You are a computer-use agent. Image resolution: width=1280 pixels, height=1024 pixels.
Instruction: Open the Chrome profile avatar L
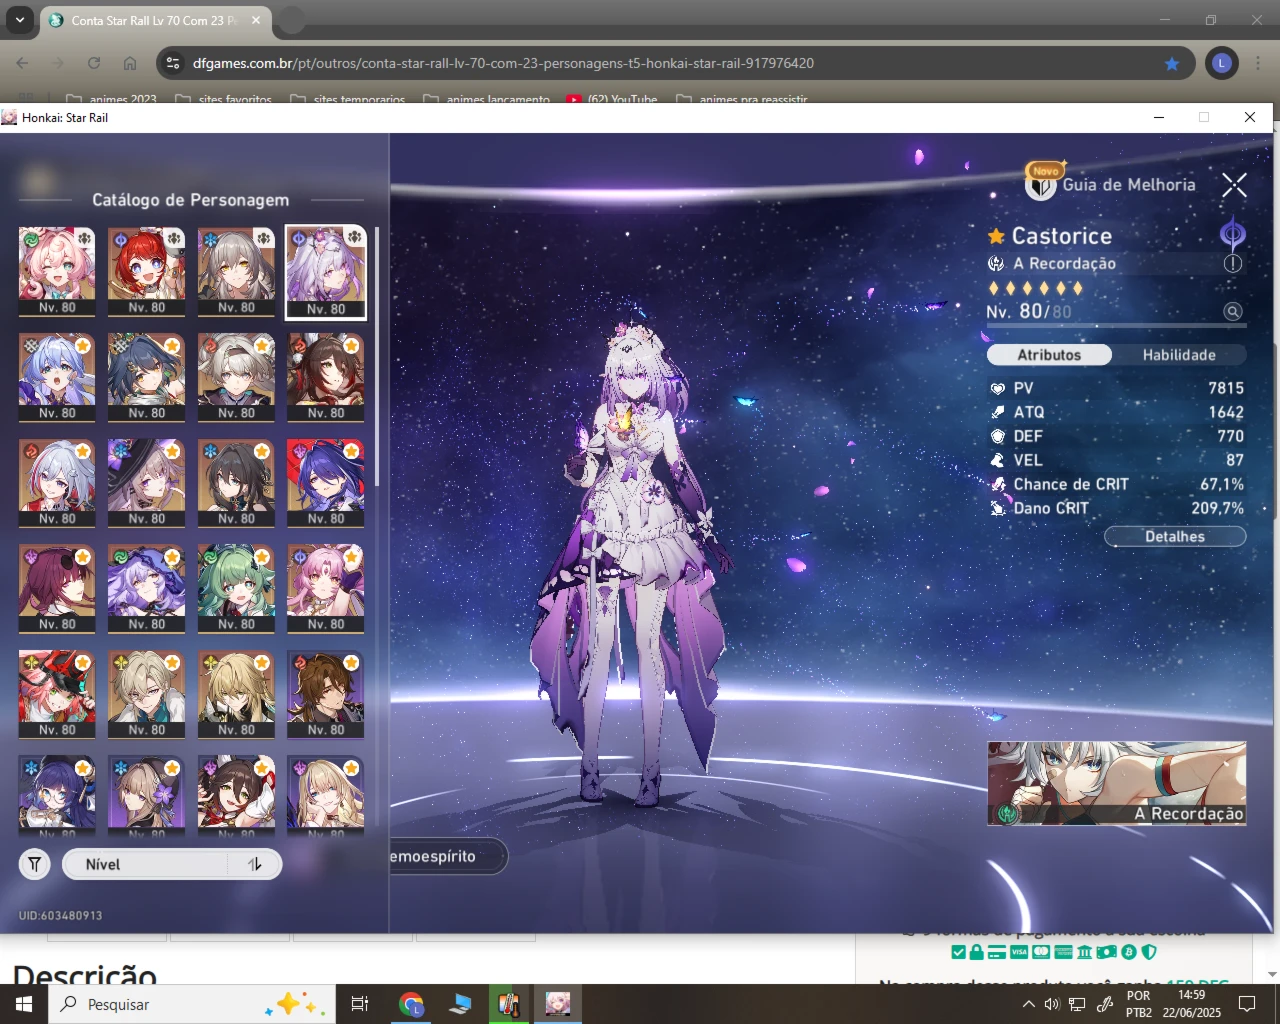click(x=1221, y=63)
